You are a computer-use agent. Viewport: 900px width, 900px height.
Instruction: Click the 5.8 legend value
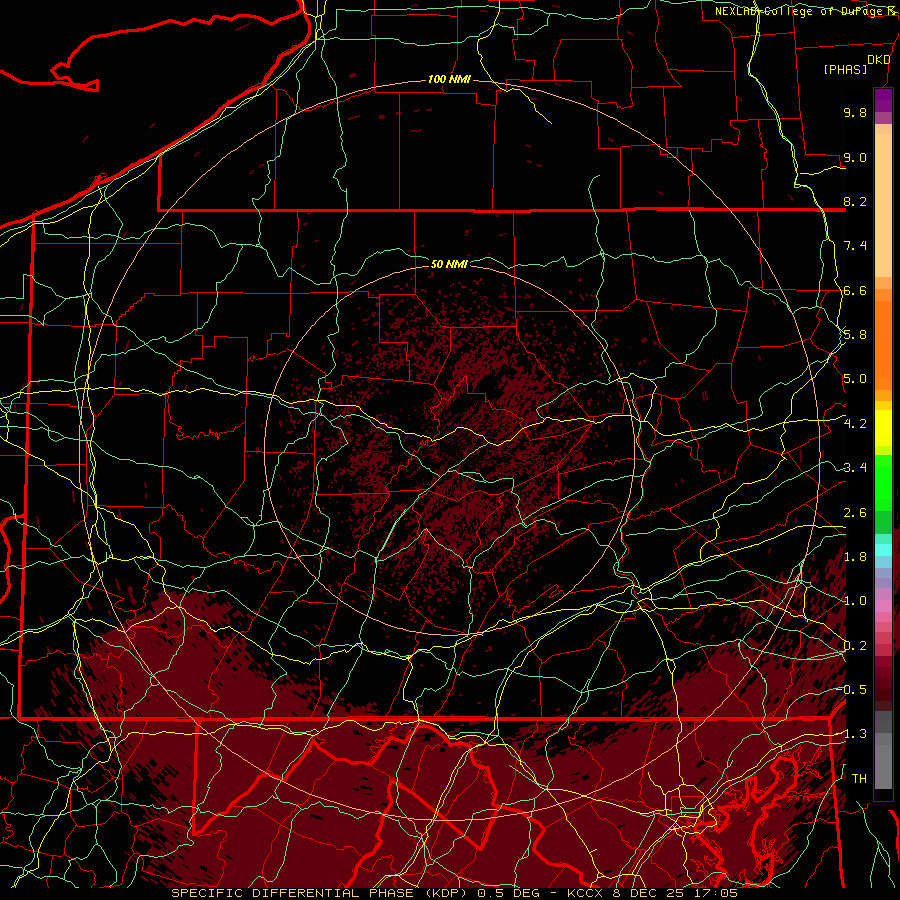tap(855, 335)
